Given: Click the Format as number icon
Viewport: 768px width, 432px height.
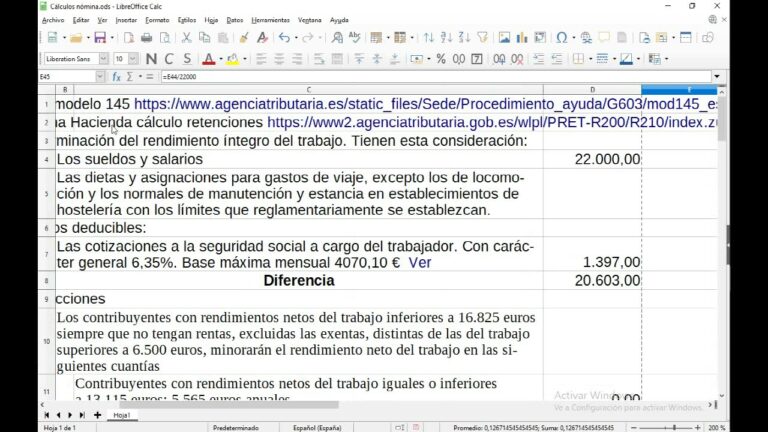Looking at the screenshot, I should click(459, 59).
